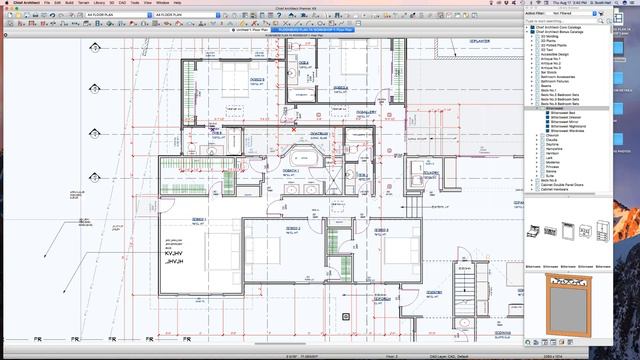Open the Library menu
640x360 pixels.
[99, 2]
